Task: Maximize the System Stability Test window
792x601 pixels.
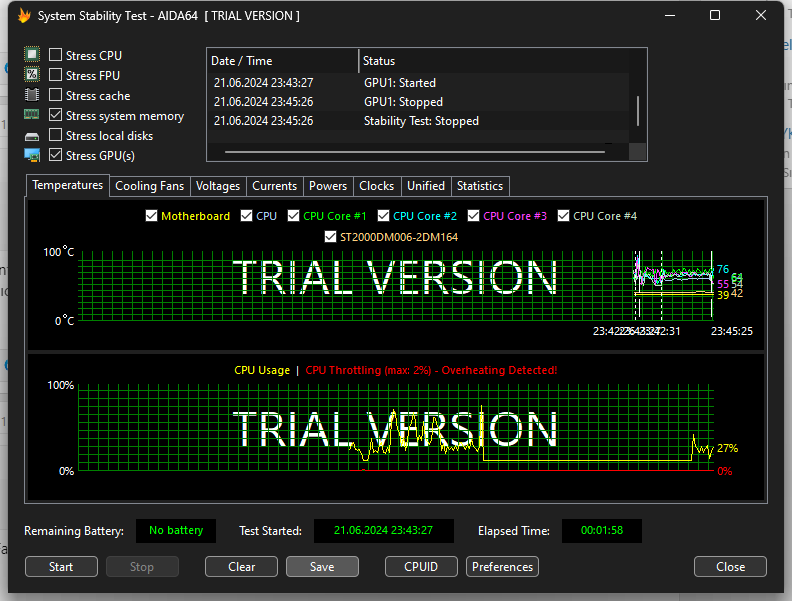Action: point(715,16)
